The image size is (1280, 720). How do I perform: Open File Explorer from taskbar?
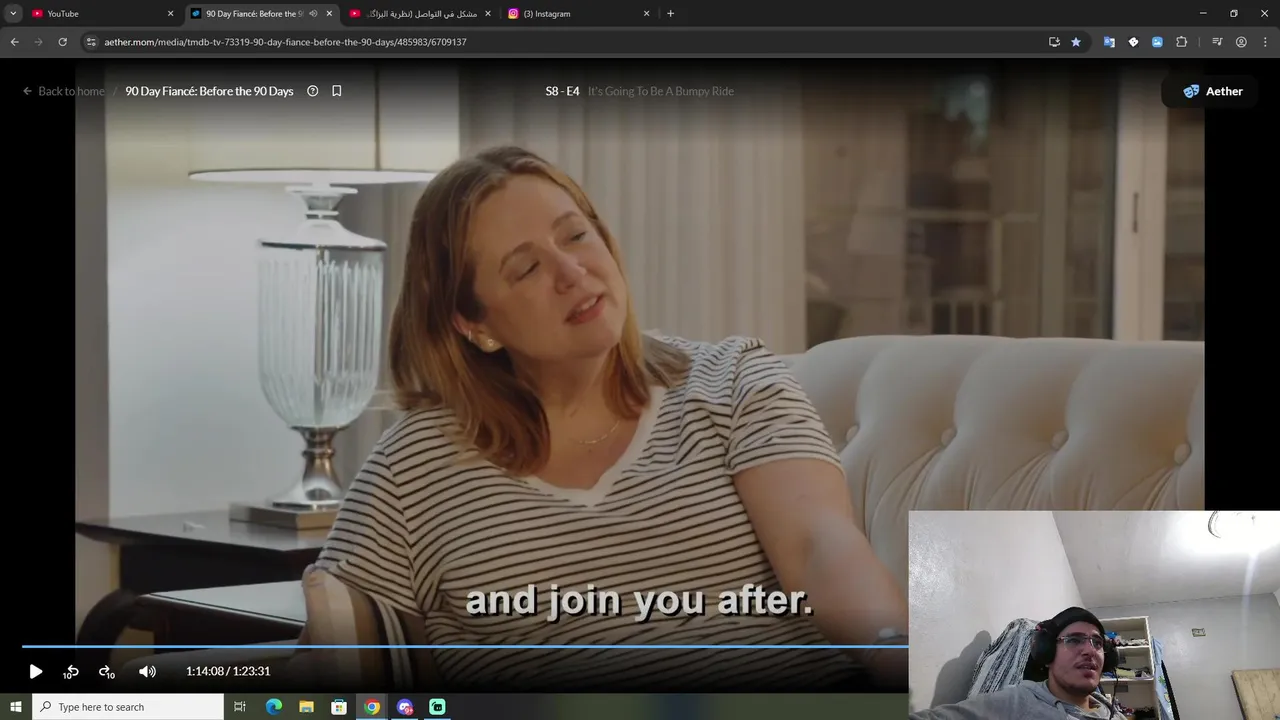coord(306,707)
